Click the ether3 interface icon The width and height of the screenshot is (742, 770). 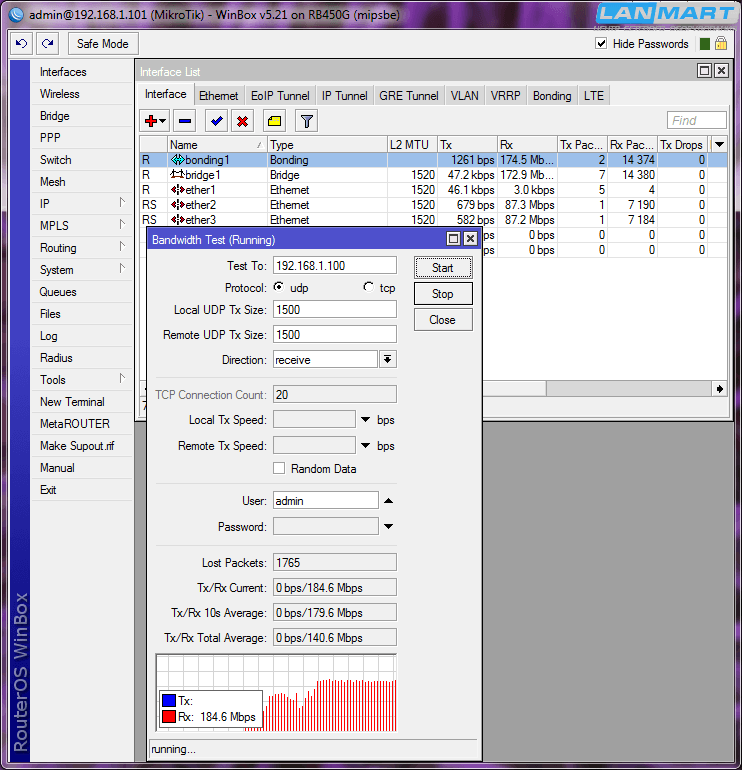[x=177, y=220]
